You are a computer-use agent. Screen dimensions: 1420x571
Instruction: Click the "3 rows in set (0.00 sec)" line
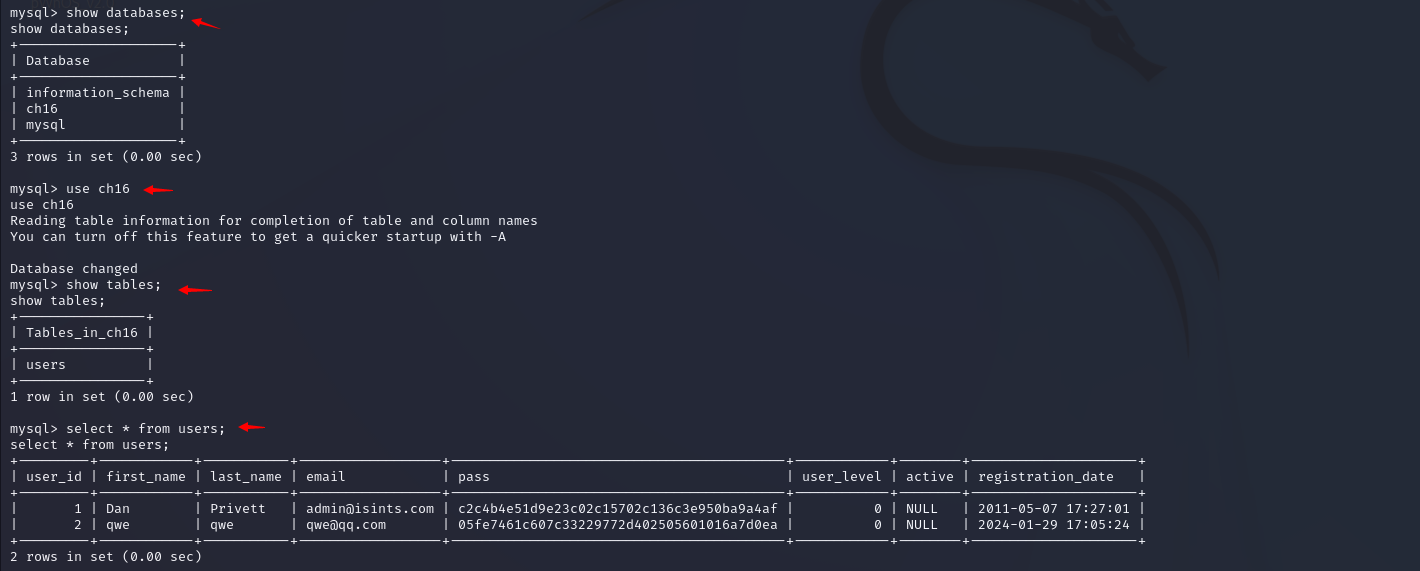click(x=106, y=156)
